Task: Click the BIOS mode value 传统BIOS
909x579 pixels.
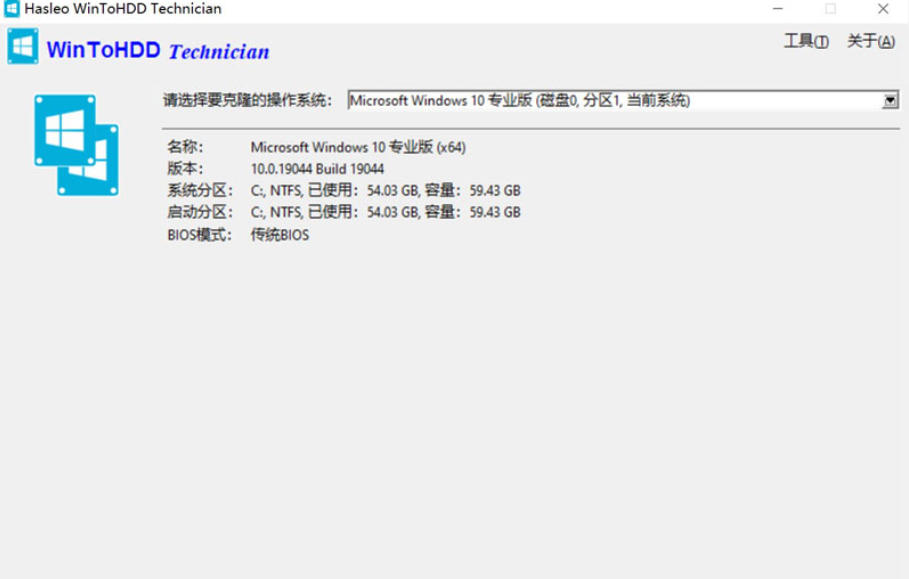Action: (x=280, y=235)
